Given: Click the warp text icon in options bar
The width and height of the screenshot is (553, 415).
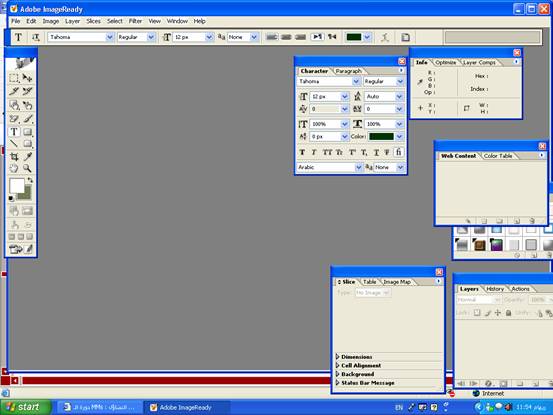Looking at the screenshot, I should [385, 37].
